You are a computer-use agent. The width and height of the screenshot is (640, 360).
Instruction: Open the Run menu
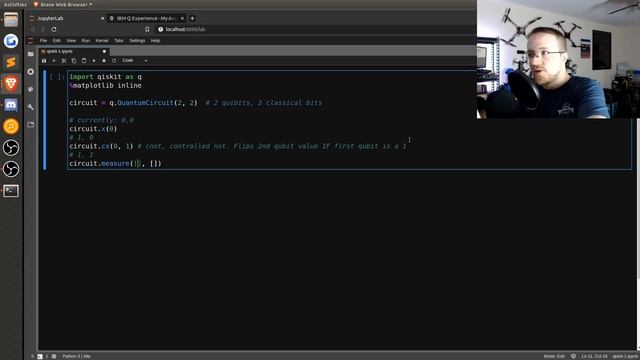[x=86, y=41]
